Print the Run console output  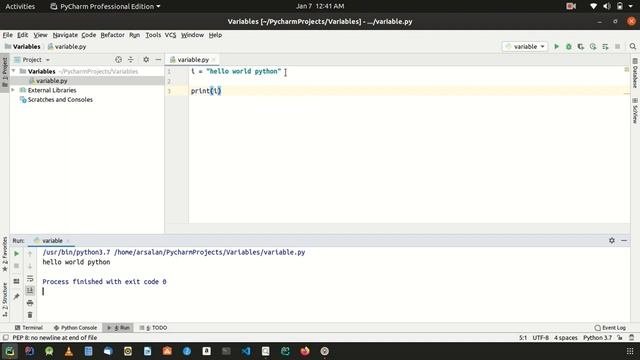point(30,303)
